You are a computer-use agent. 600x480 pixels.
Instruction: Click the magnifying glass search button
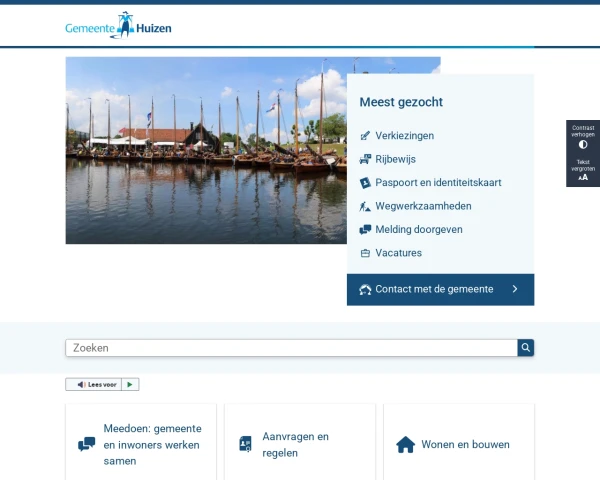(x=526, y=348)
